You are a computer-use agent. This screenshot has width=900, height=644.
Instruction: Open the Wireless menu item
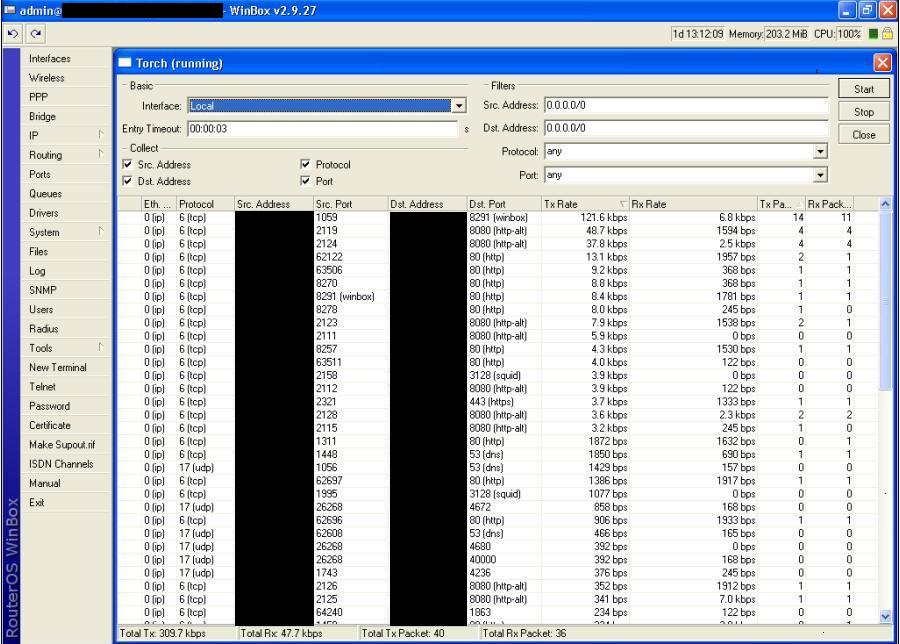[65, 77]
